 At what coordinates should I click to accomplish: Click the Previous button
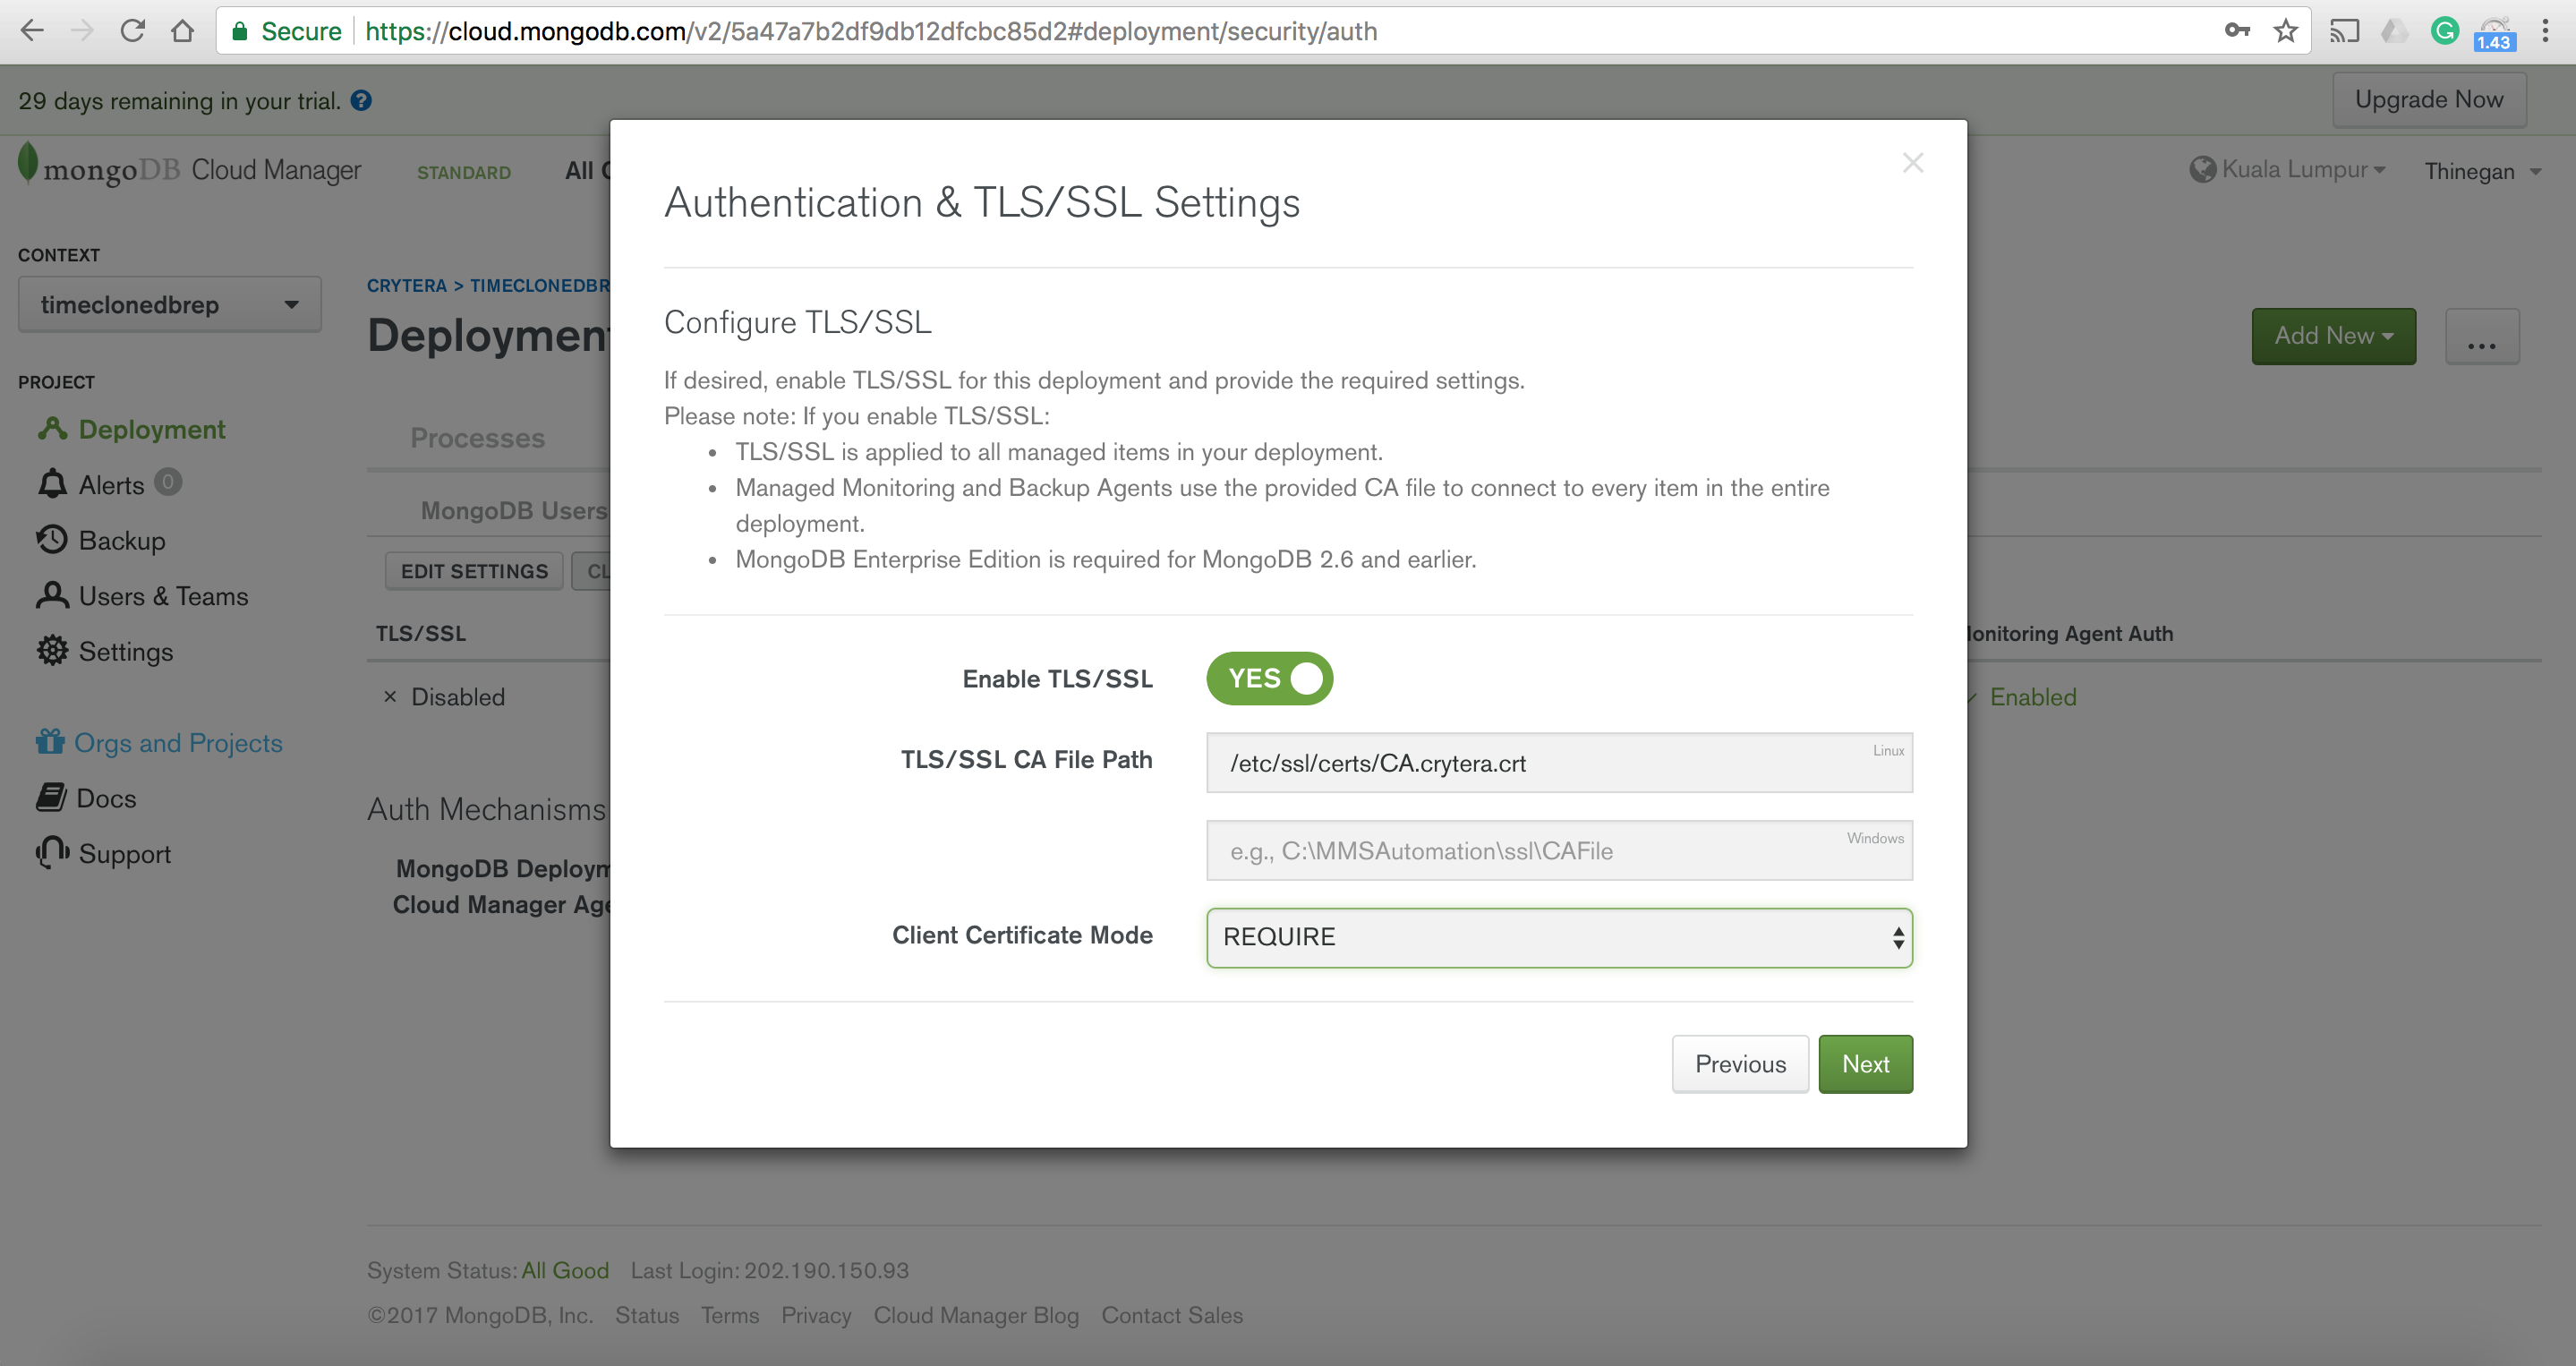coord(1739,1063)
